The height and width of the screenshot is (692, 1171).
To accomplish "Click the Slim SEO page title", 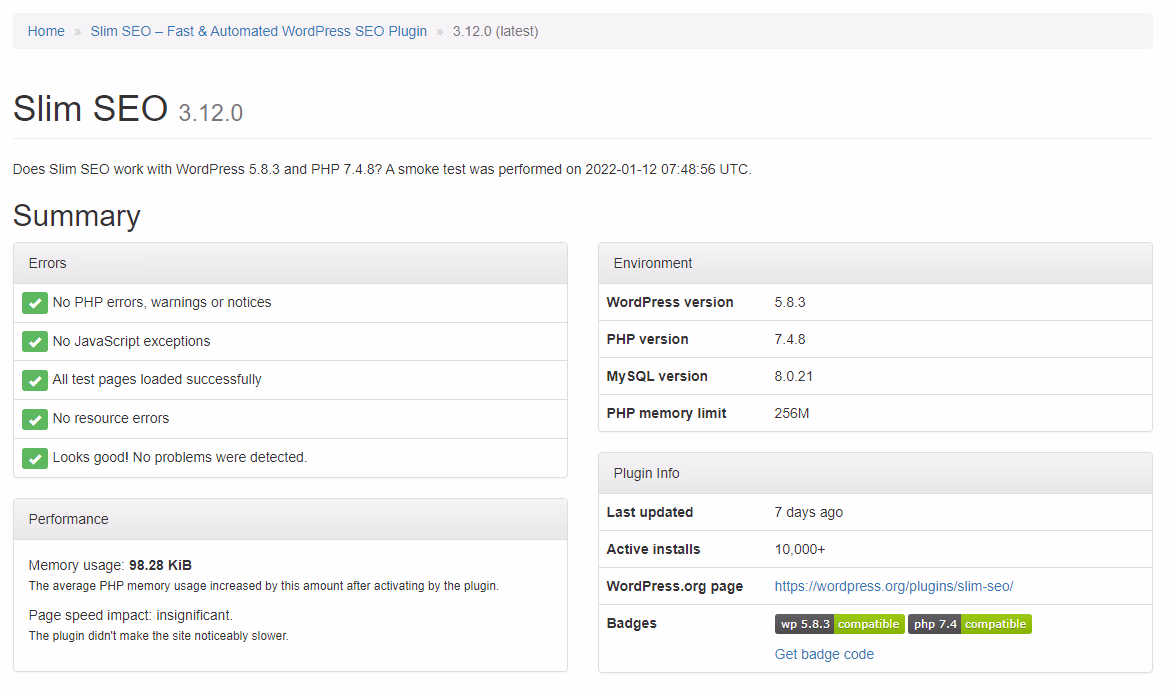I will (91, 108).
